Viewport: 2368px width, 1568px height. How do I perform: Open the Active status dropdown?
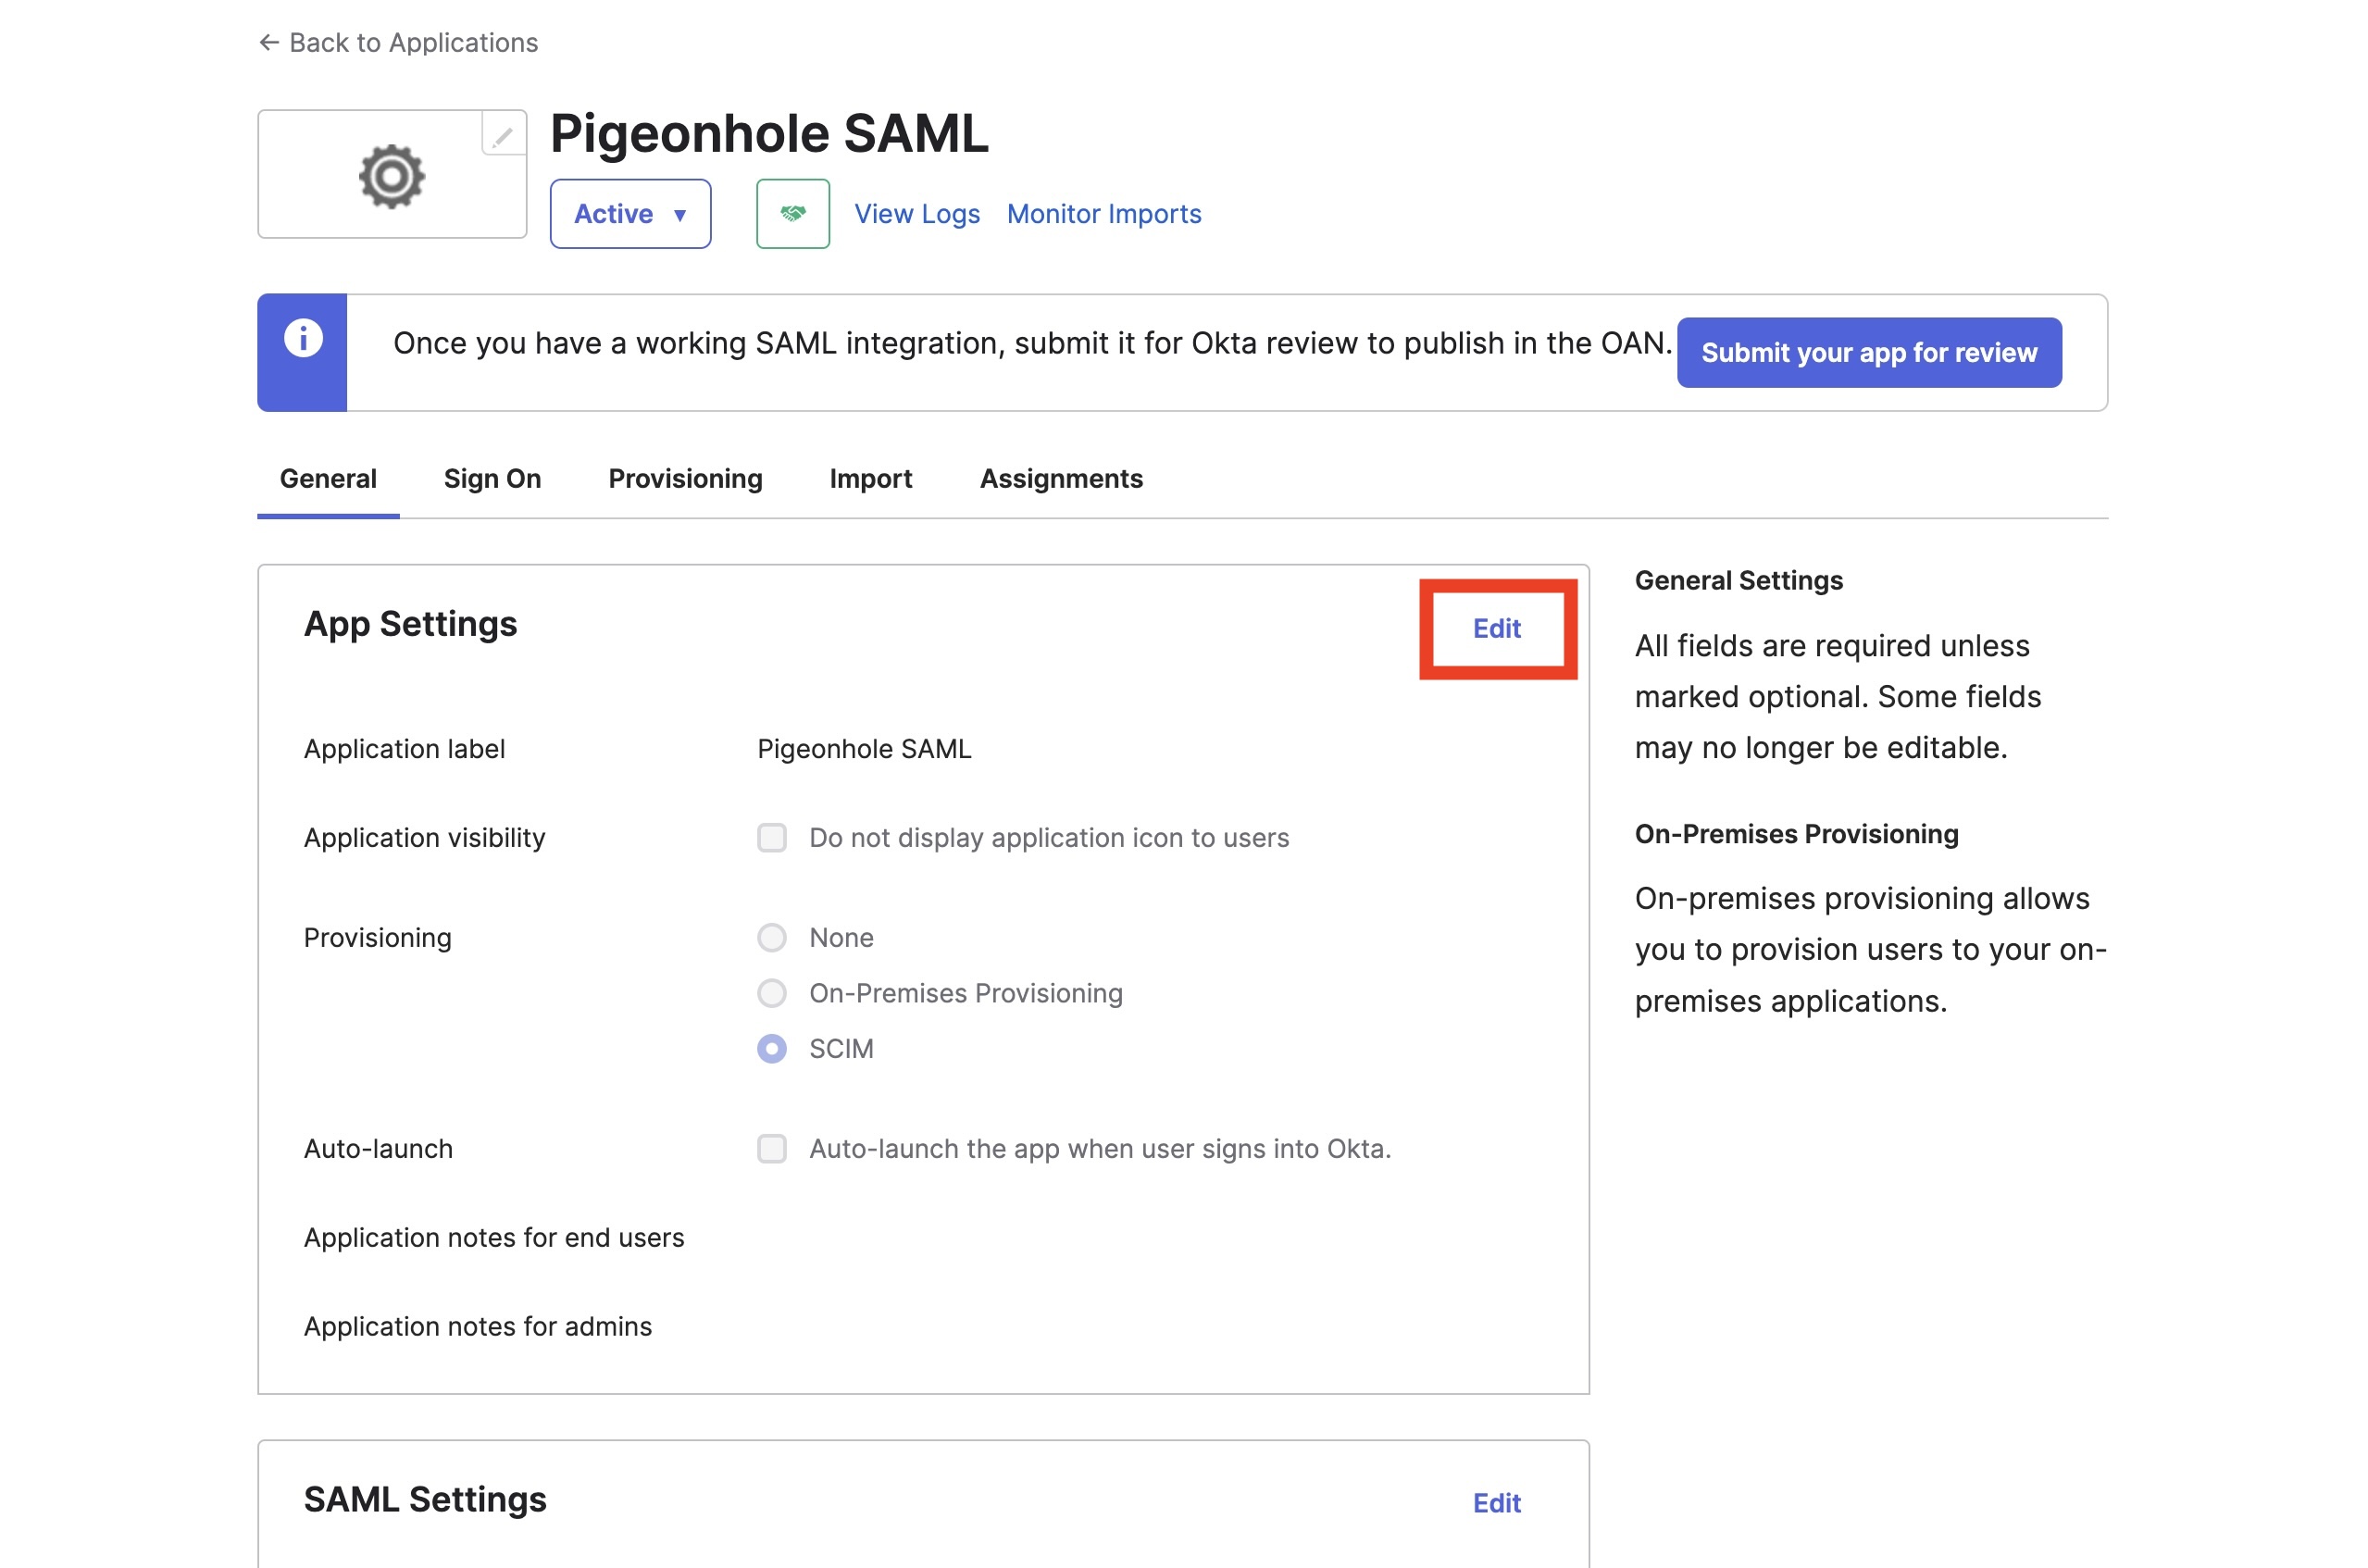(x=630, y=213)
